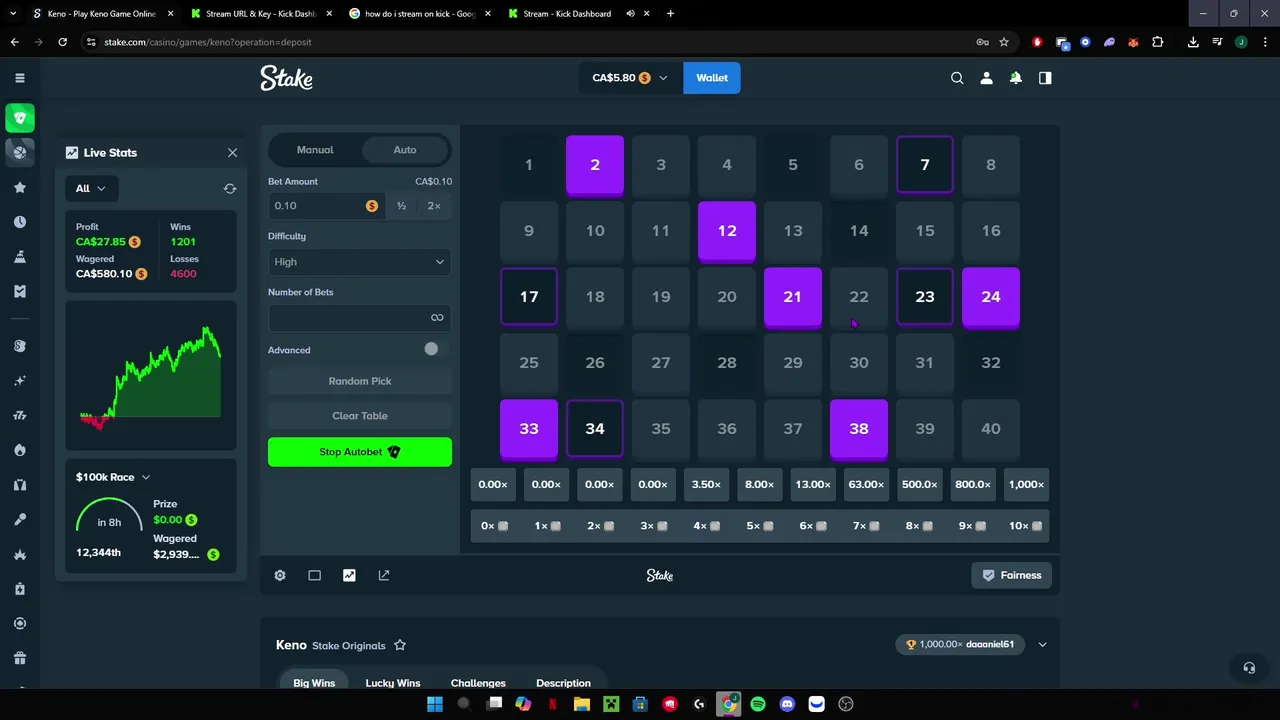Open the user account profile icon
1280x720 pixels.
tap(986, 78)
